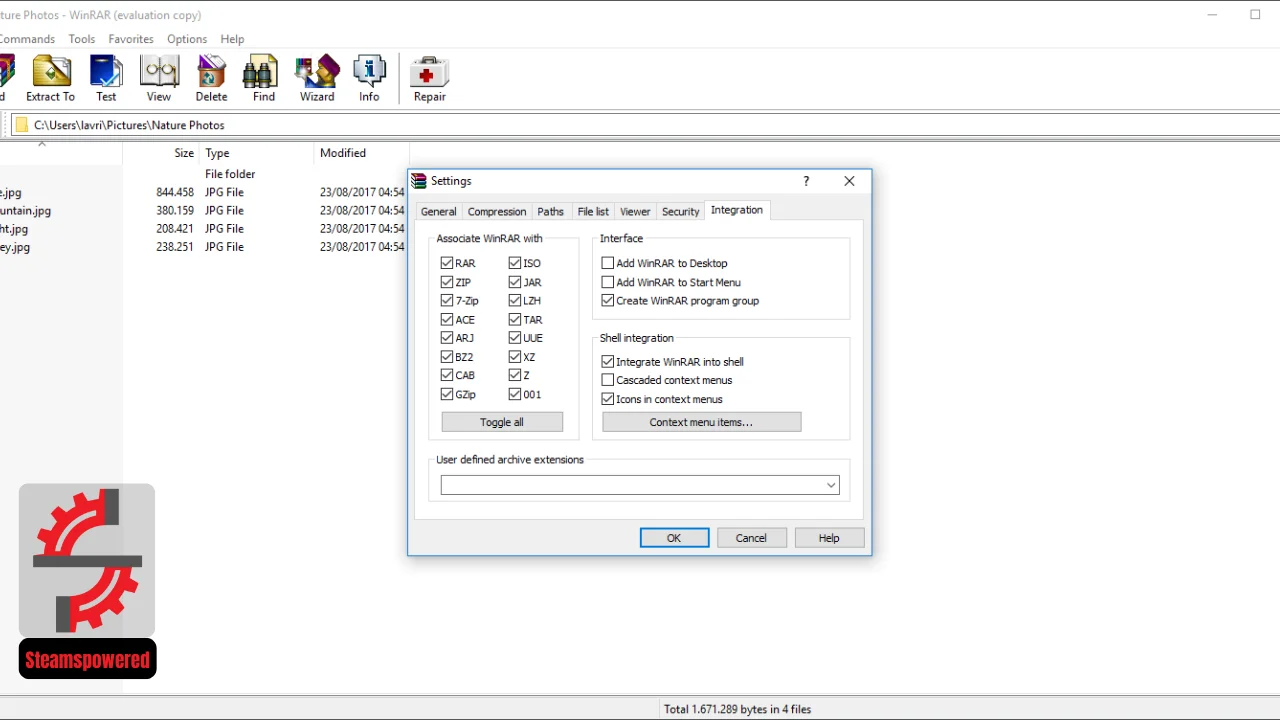This screenshot has width=1280, height=720.
Task: Select the Integration tab
Action: (737, 210)
